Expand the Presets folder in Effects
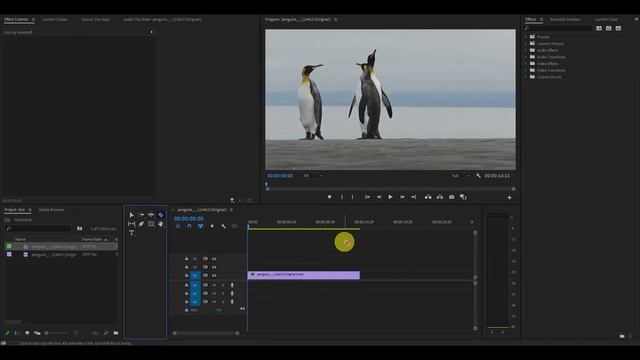 tap(526, 37)
